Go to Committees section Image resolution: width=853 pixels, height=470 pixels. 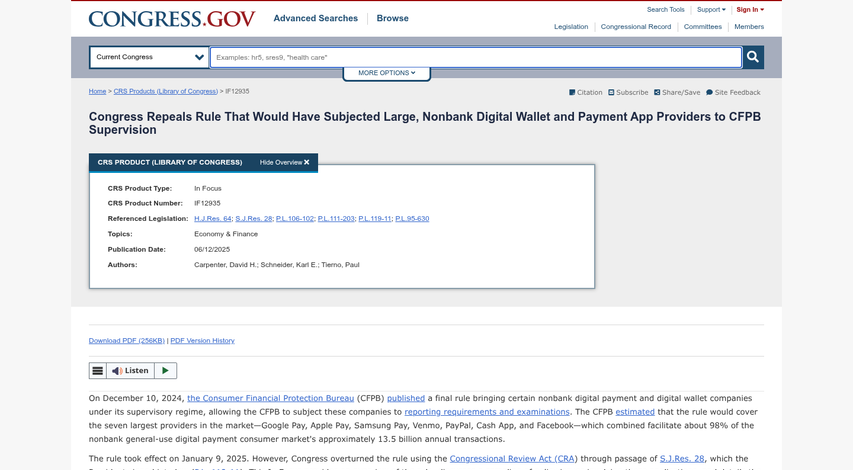click(702, 27)
